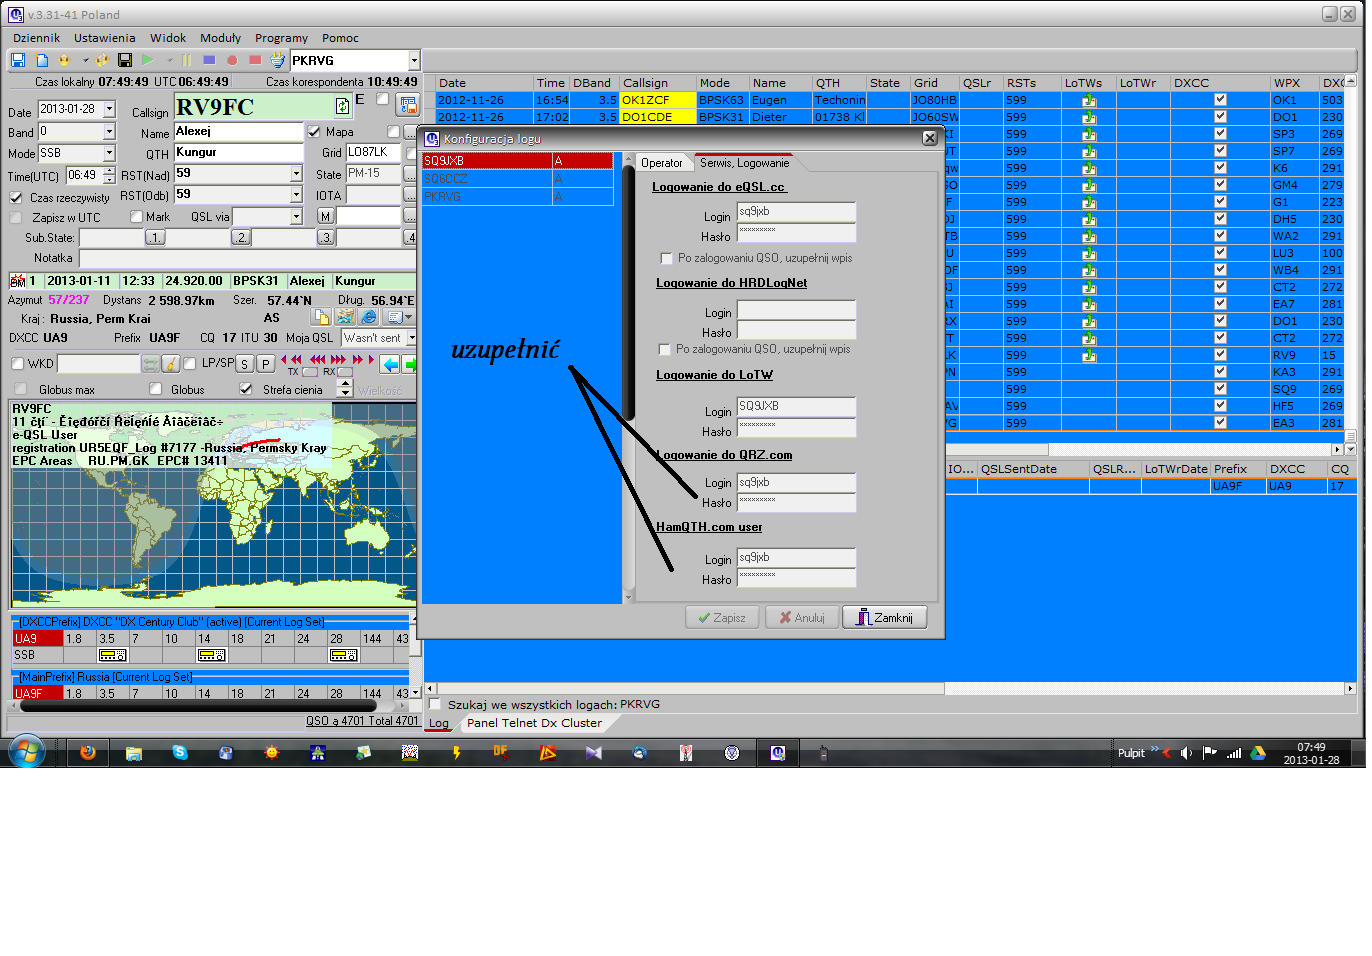Toggle the DXCC checkbox in OK1ZCF row
This screenshot has width=1372, height=956.
[1220, 100]
